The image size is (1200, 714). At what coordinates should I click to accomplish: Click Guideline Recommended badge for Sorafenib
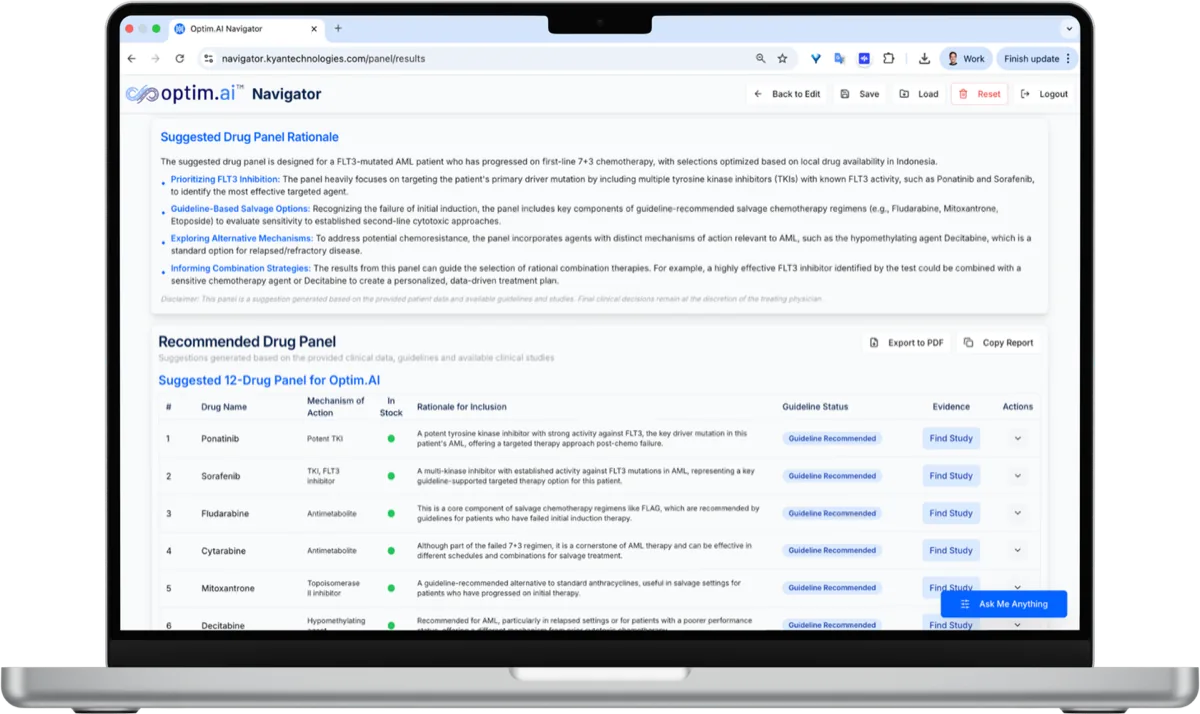(832, 476)
